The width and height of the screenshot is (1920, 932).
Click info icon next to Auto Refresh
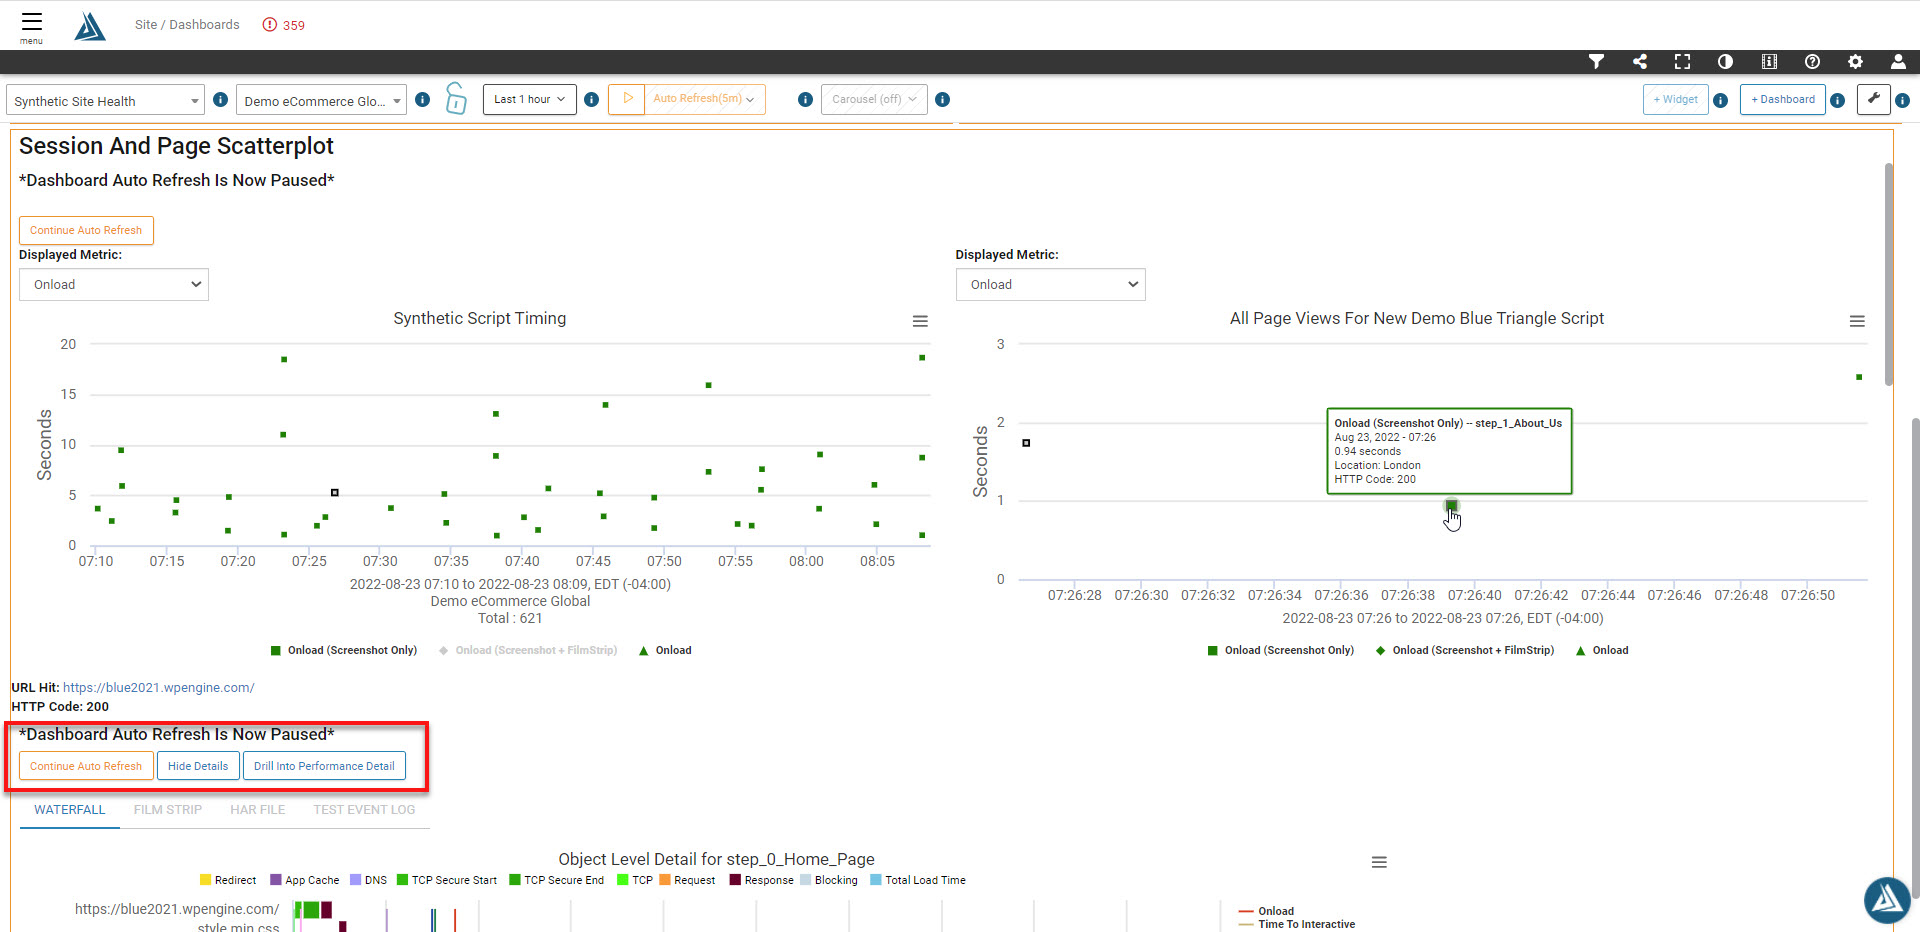pos(805,100)
